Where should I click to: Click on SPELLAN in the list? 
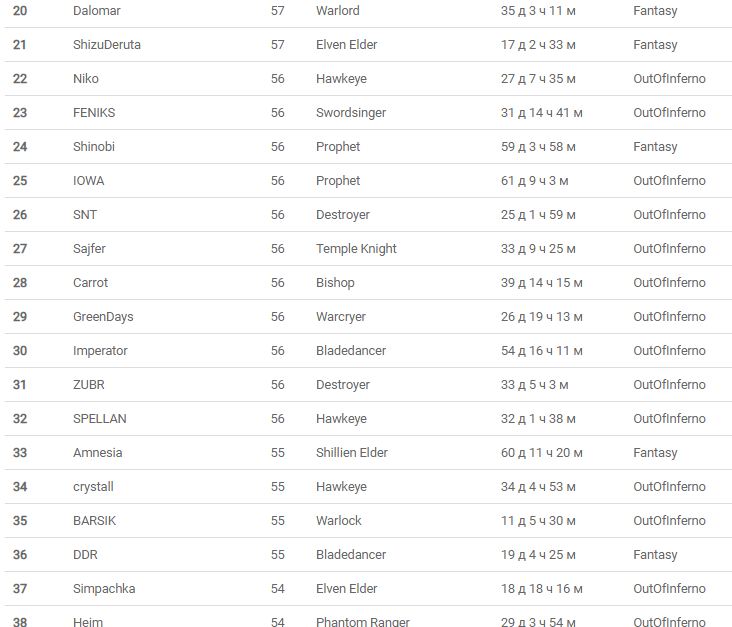click(x=100, y=419)
